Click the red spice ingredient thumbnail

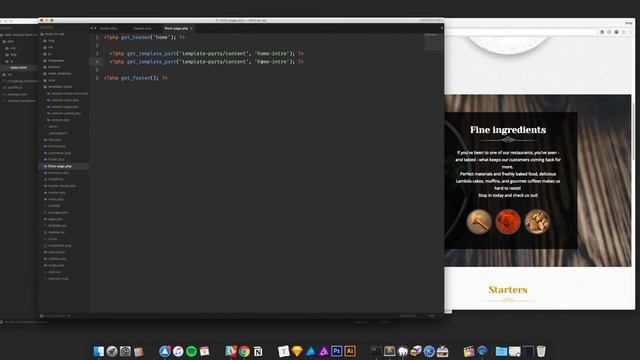[x=508, y=222]
